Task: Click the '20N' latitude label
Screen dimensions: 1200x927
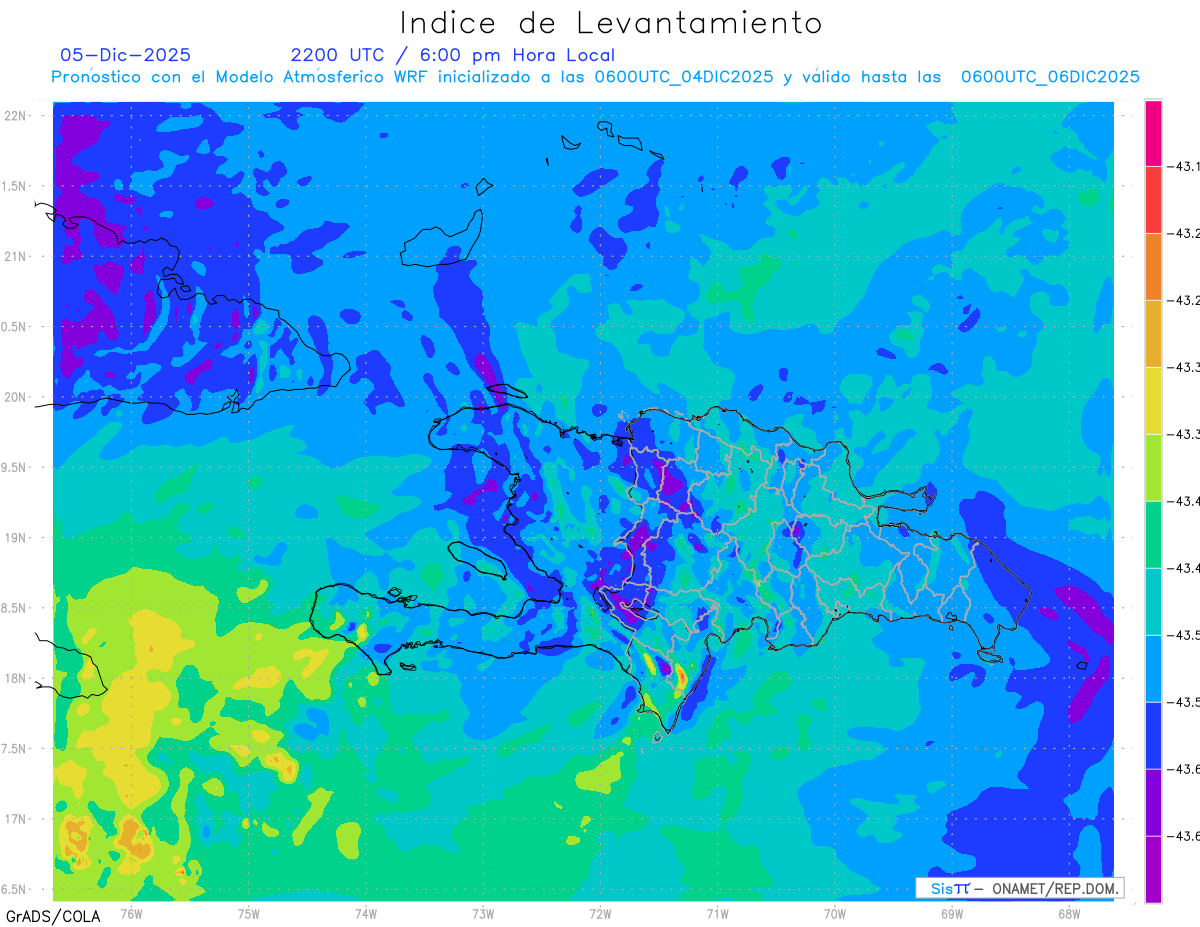Action: [x=15, y=397]
